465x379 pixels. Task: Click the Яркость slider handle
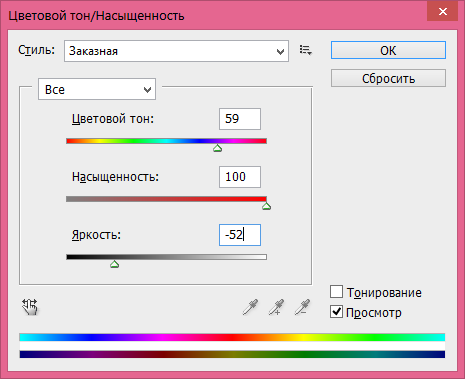115,264
